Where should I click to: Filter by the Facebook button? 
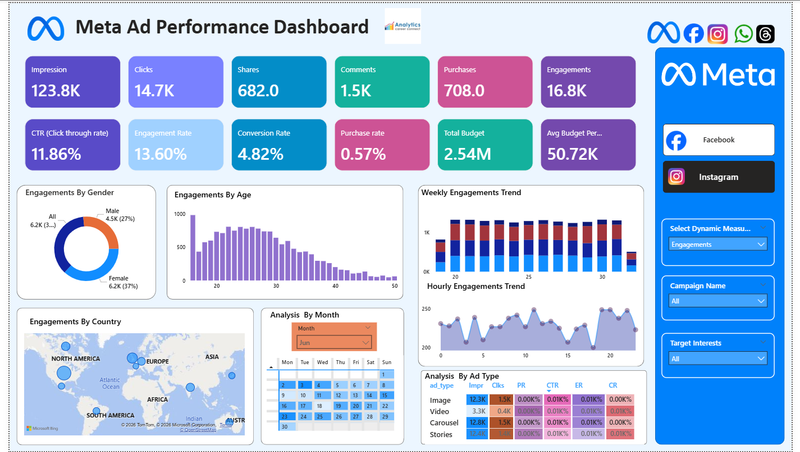tap(718, 140)
